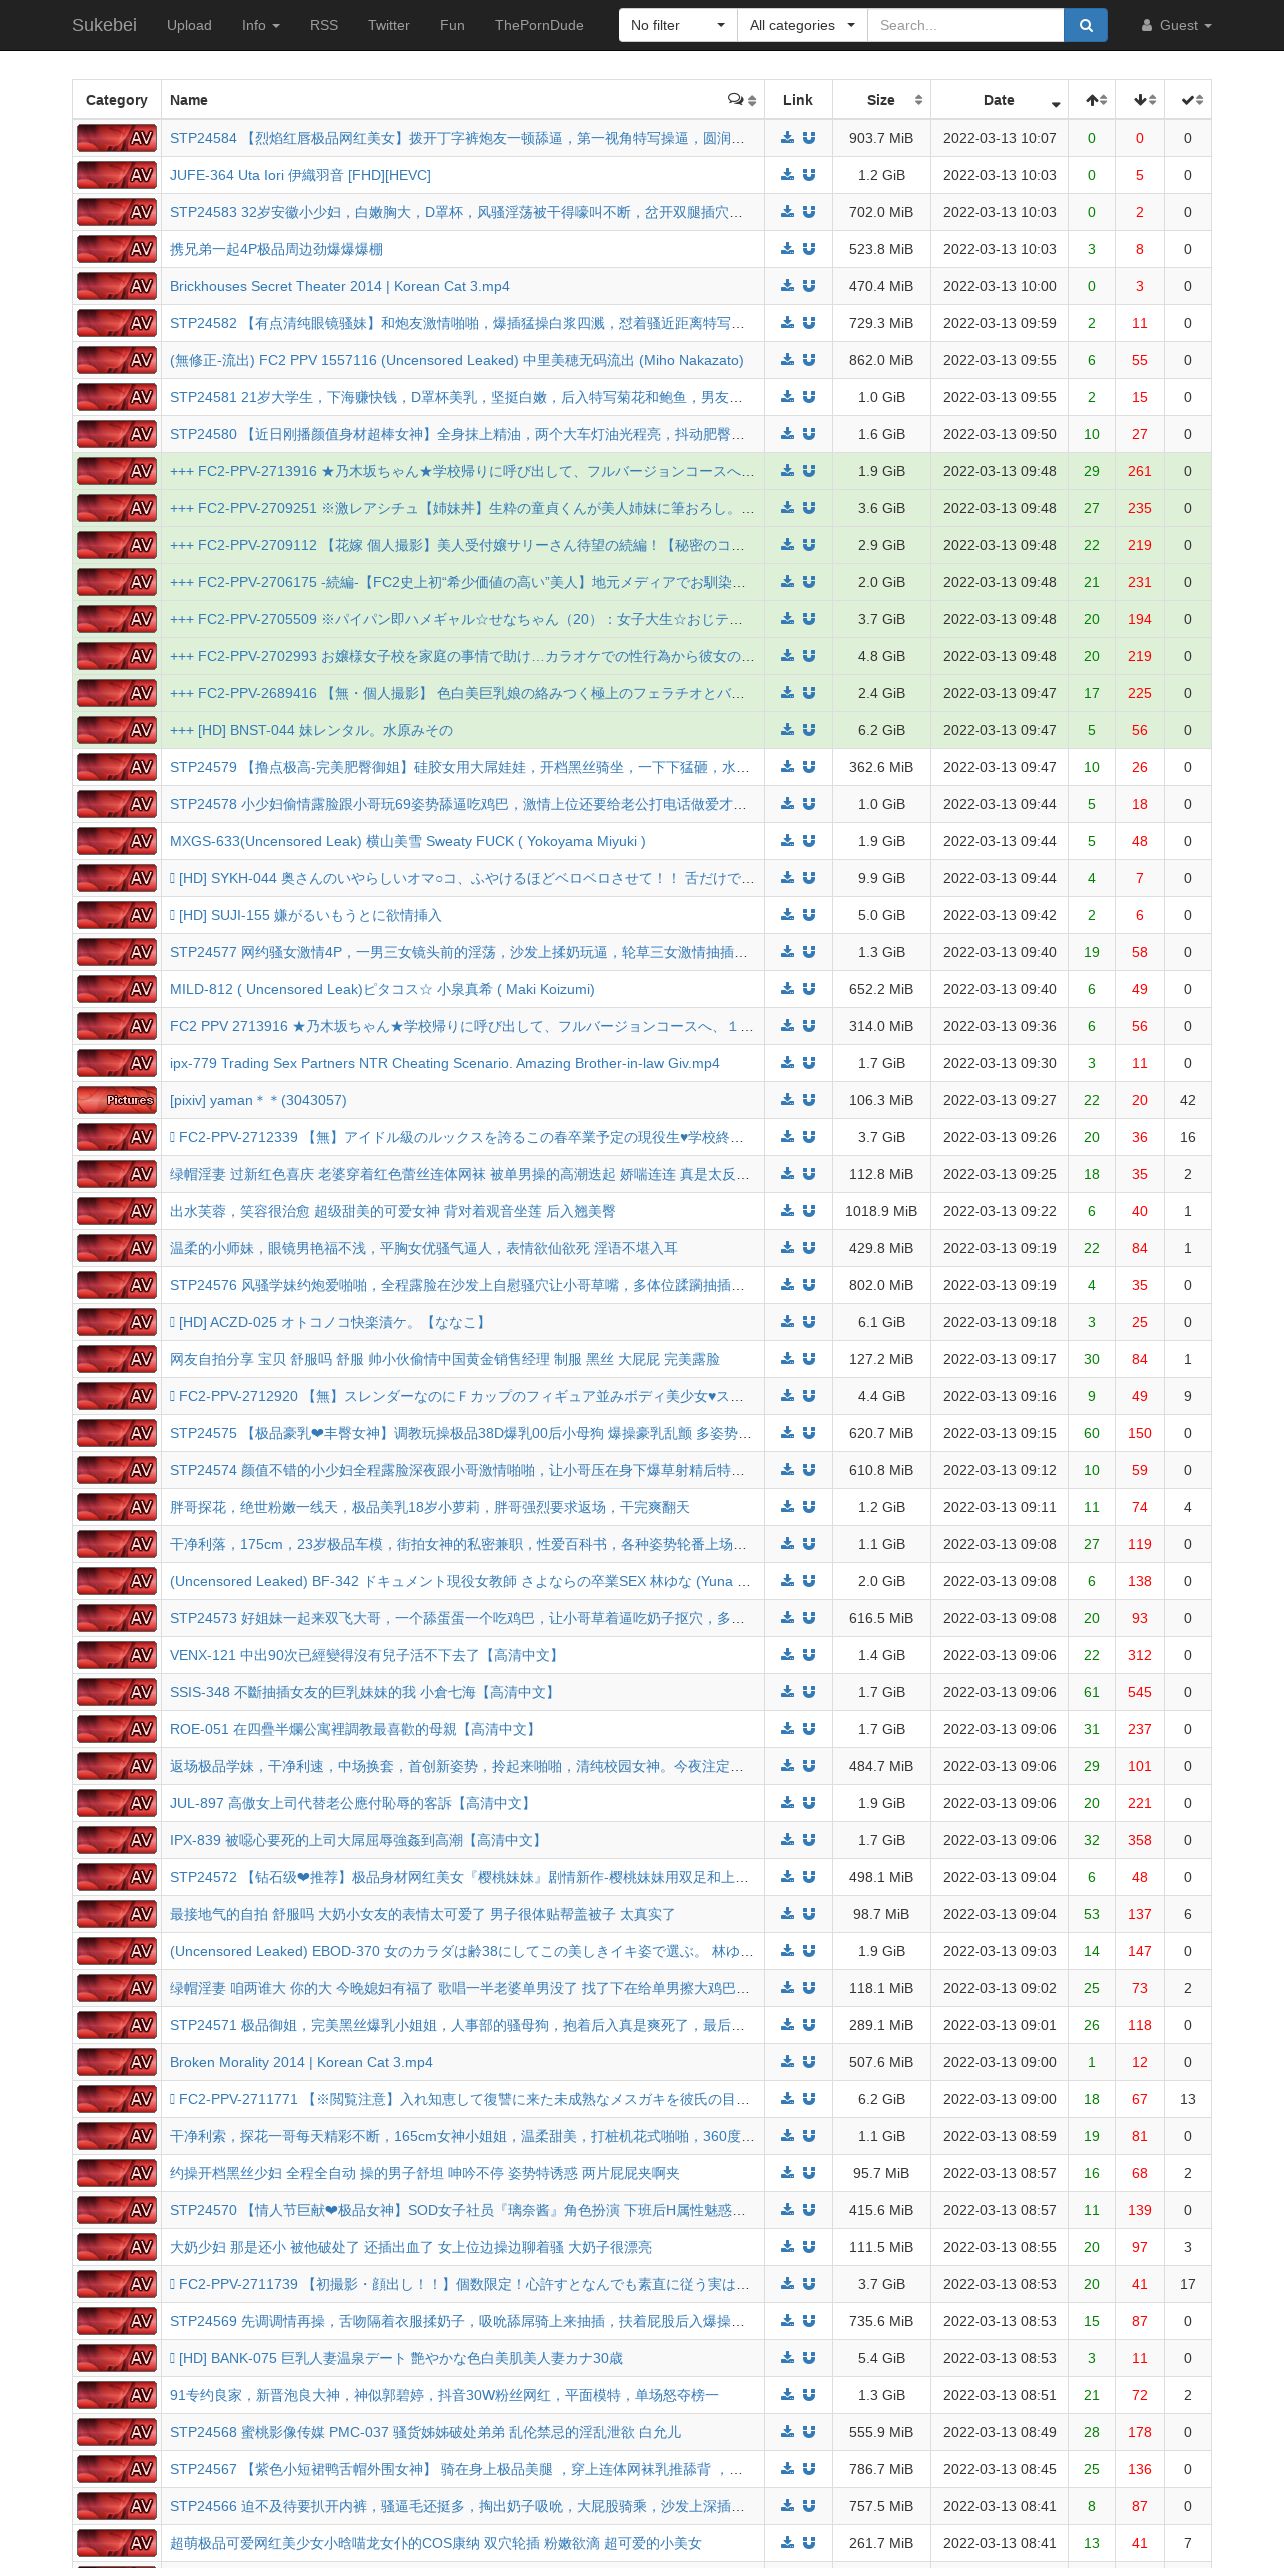Click the Link column header
This screenshot has height=2568, width=1284.
click(798, 100)
